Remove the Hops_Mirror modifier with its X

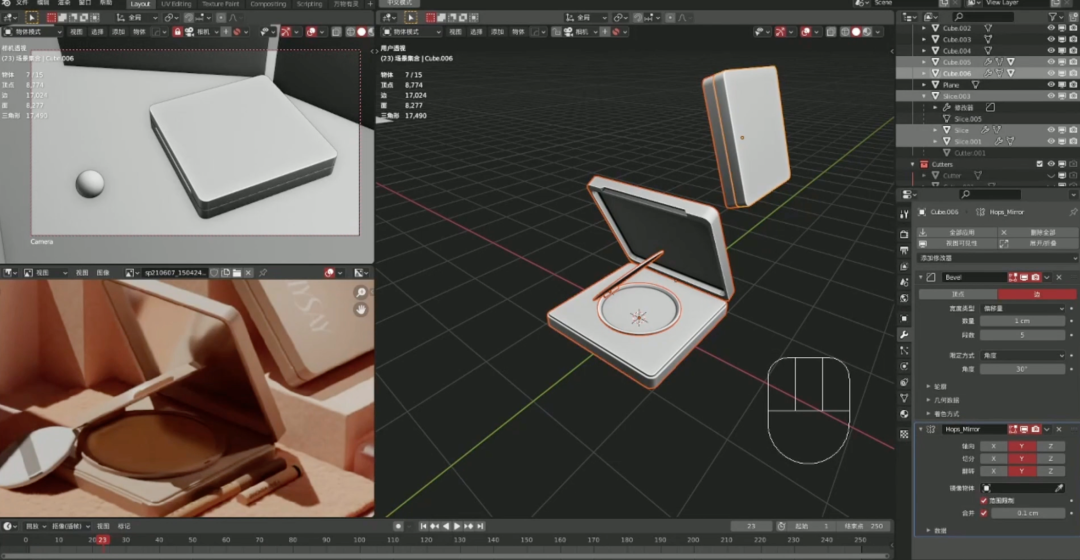(x=1059, y=429)
